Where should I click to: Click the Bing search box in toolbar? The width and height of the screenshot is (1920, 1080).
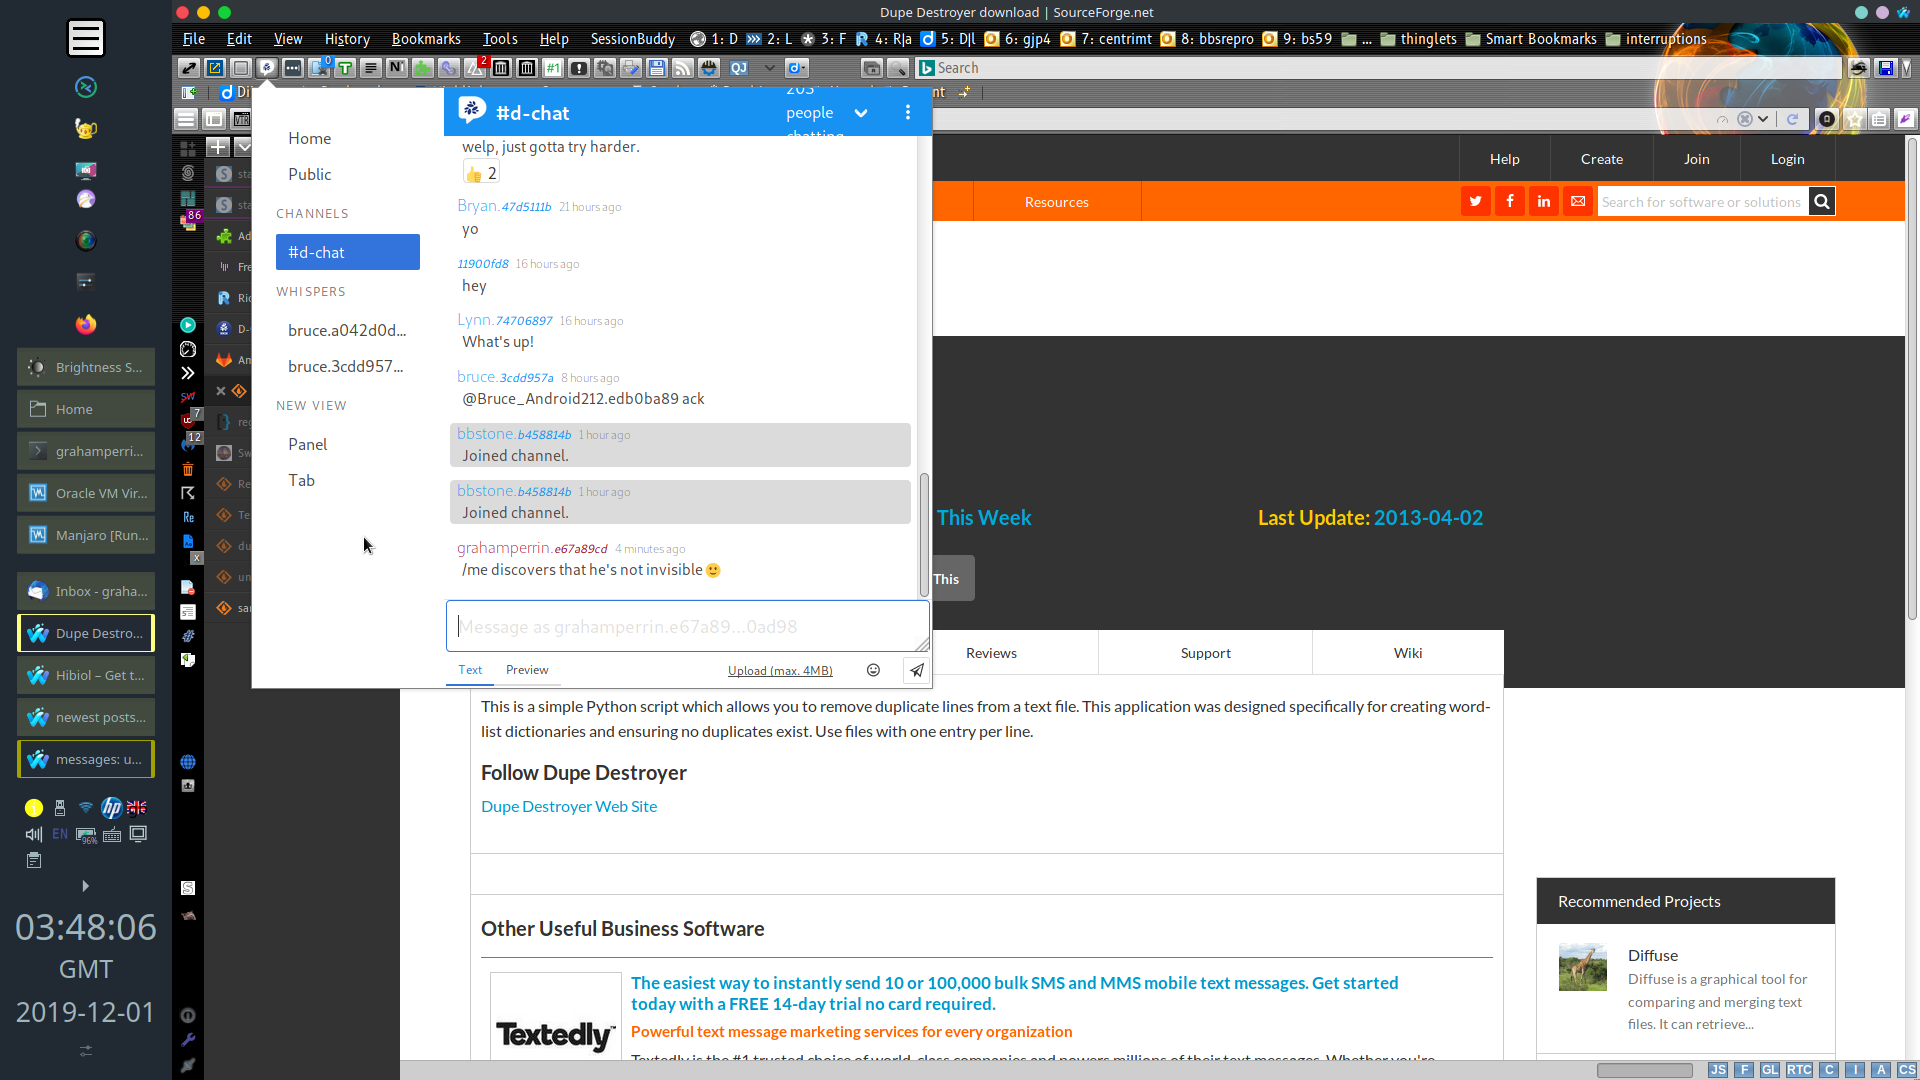[x=1378, y=68]
